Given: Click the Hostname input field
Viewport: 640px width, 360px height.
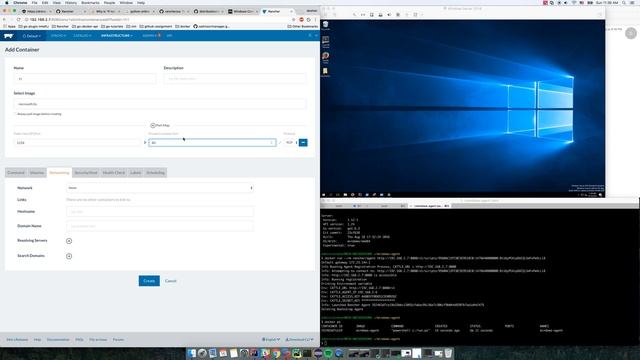Looking at the screenshot, I should (160, 212).
